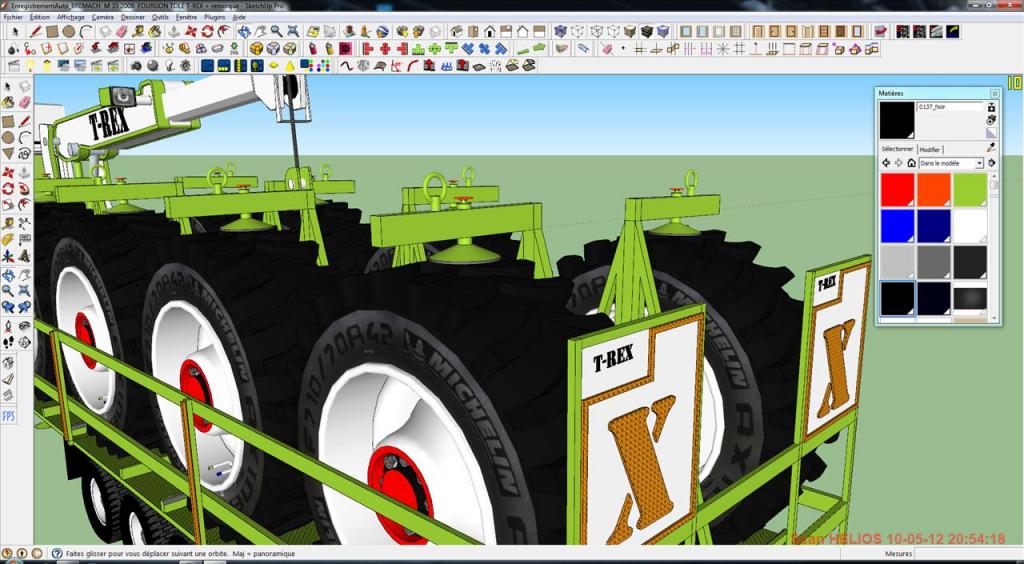Click the details arrow right of the Dans le modèle dropdown
1024x564 pixels.
point(991,163)
